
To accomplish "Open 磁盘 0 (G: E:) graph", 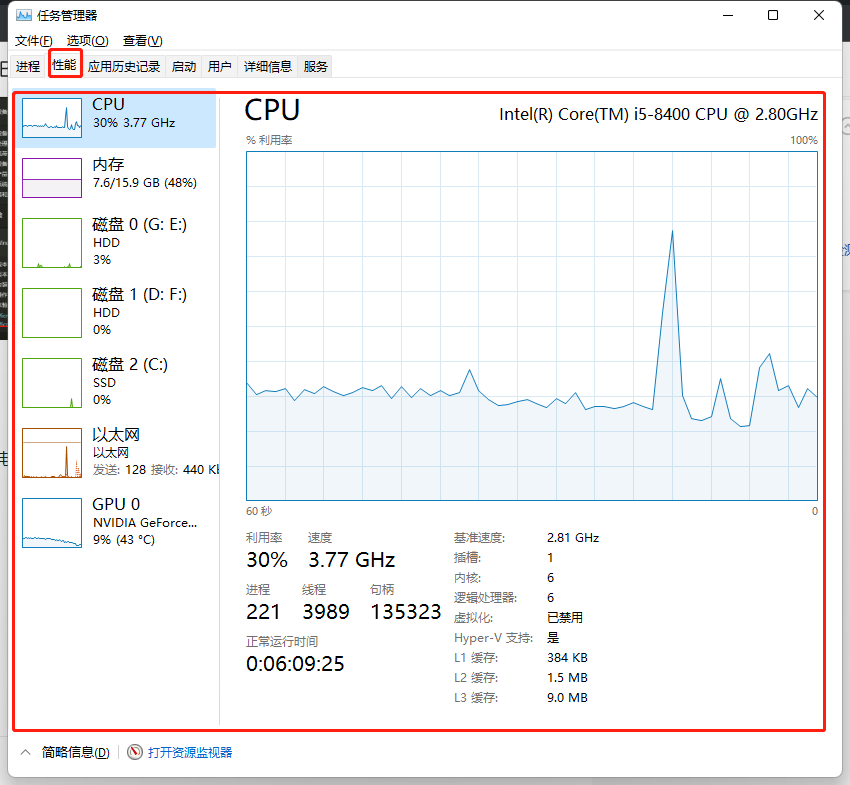I will tap(52, 243).
